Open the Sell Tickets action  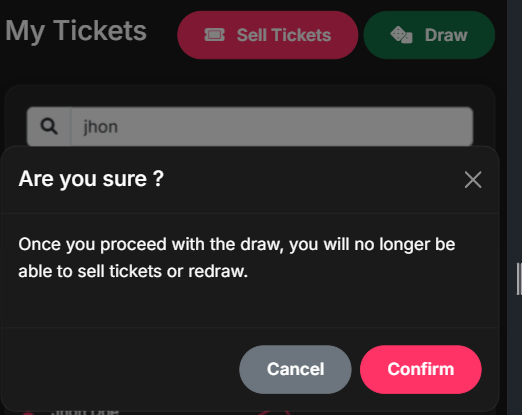pos(268,35)
